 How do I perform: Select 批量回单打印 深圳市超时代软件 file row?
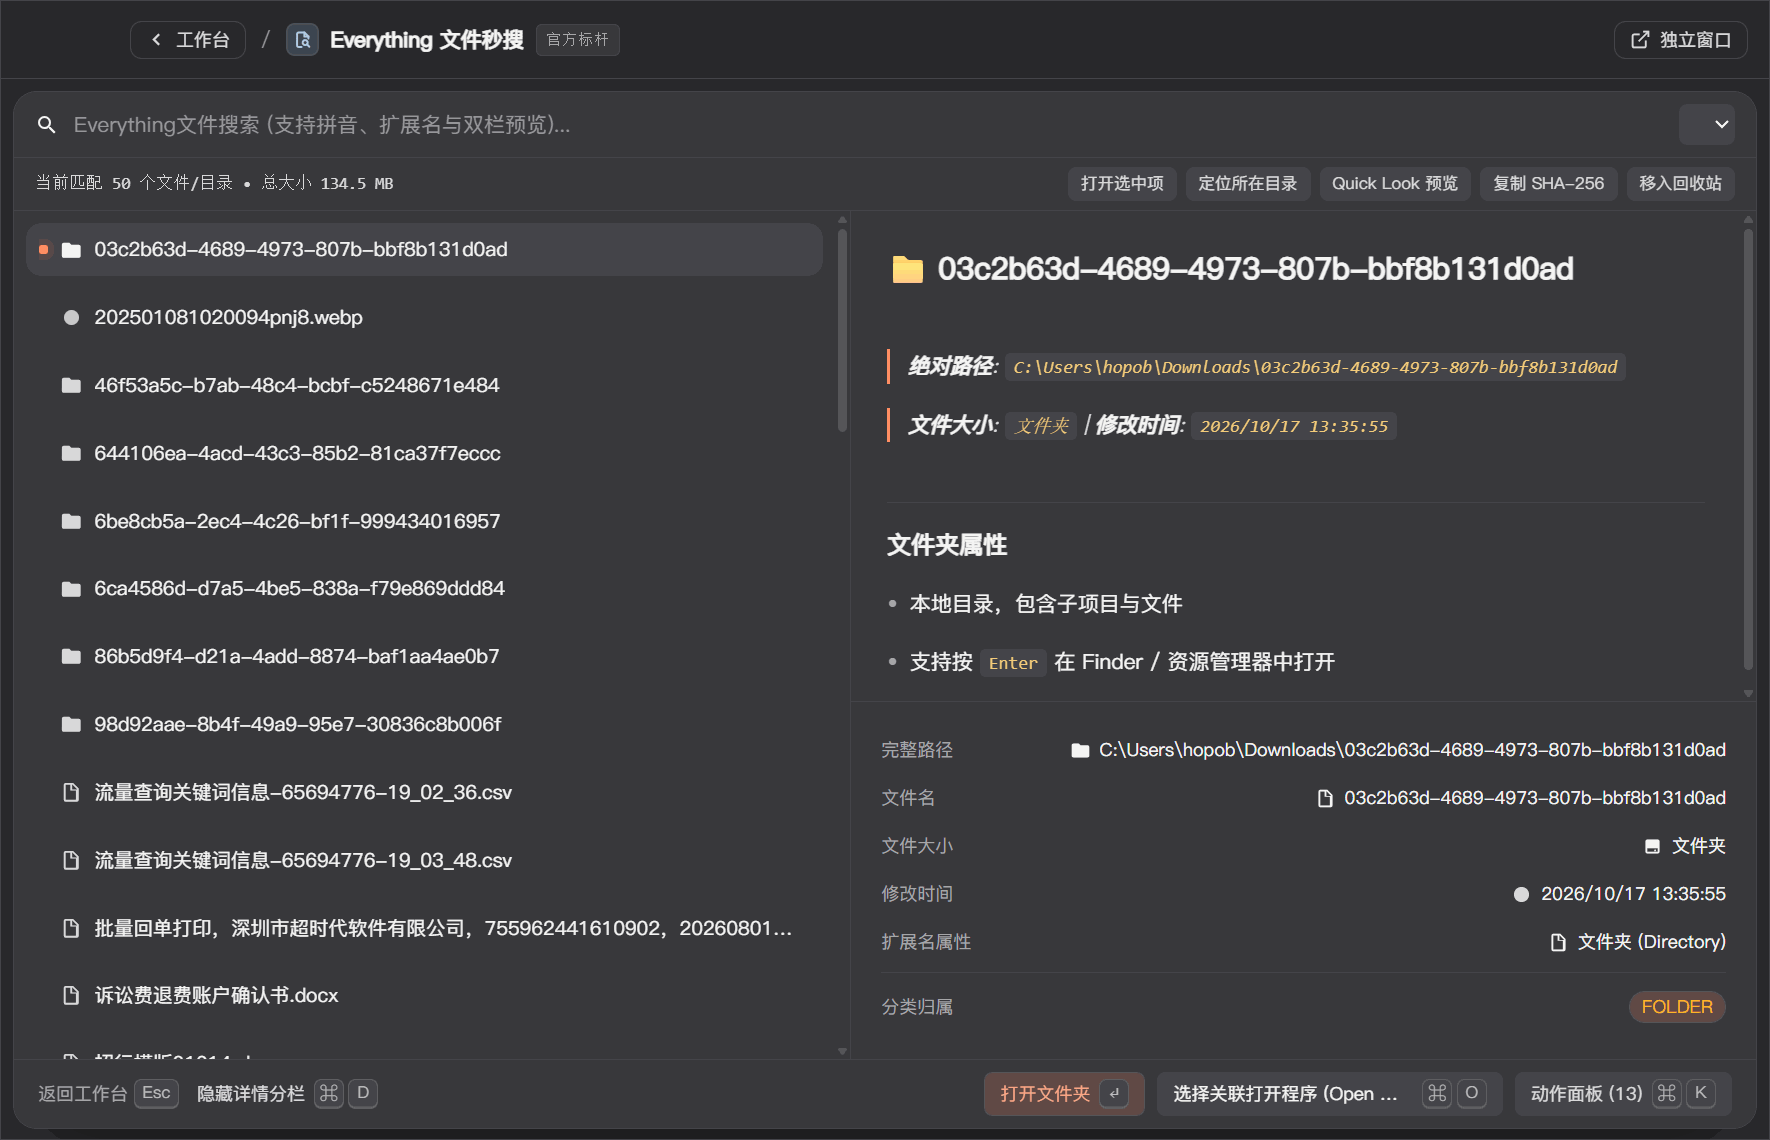pyautogui.click(x=424, y=928)
